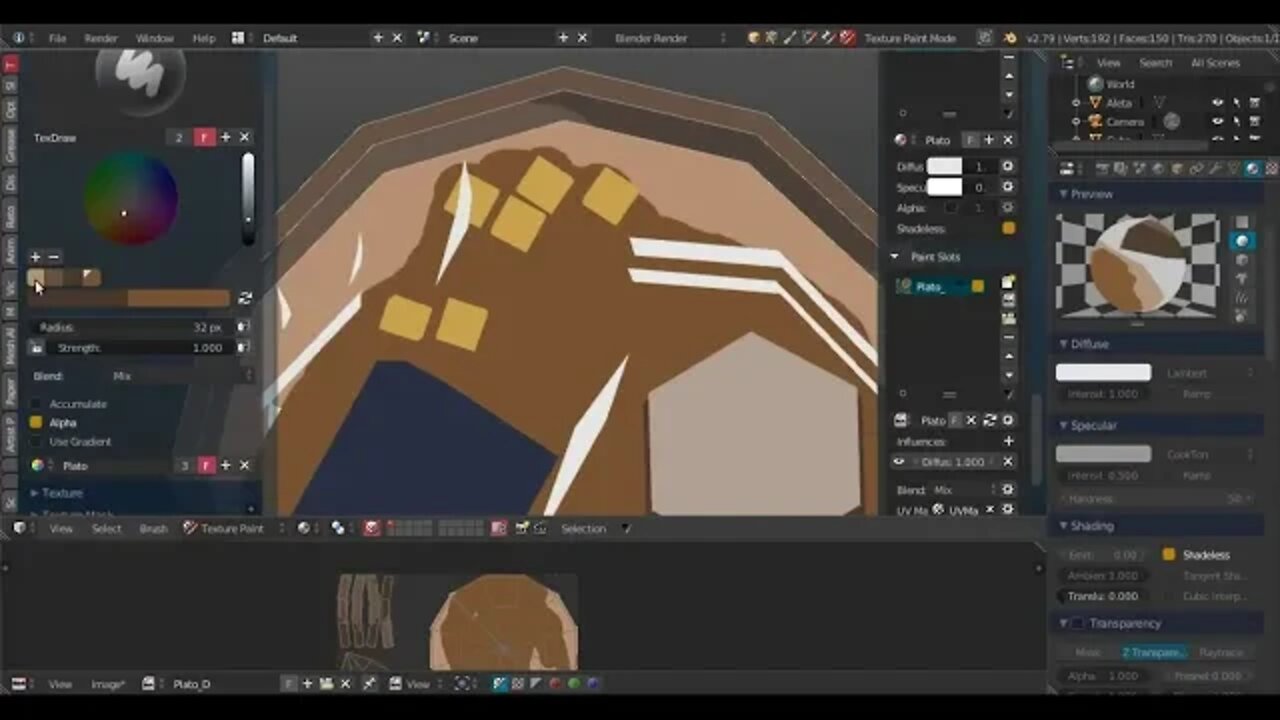Screen dimensions: 1280x720
Task: Open the Brush menu in viewport header
Action: point(153,529)
